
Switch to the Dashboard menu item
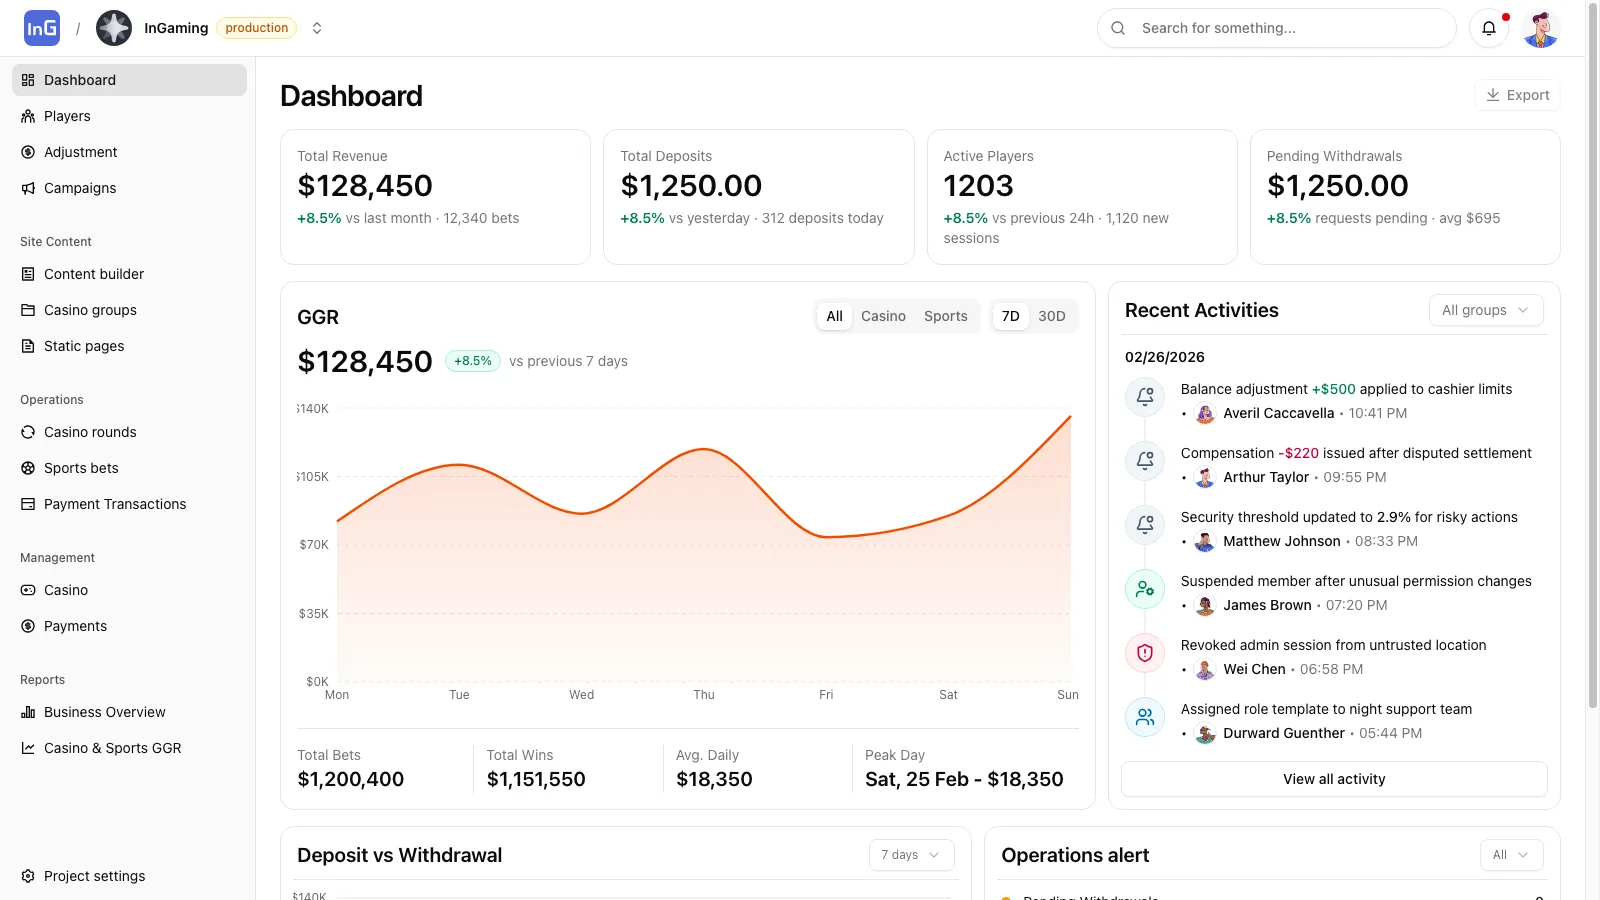click(80, 80)
